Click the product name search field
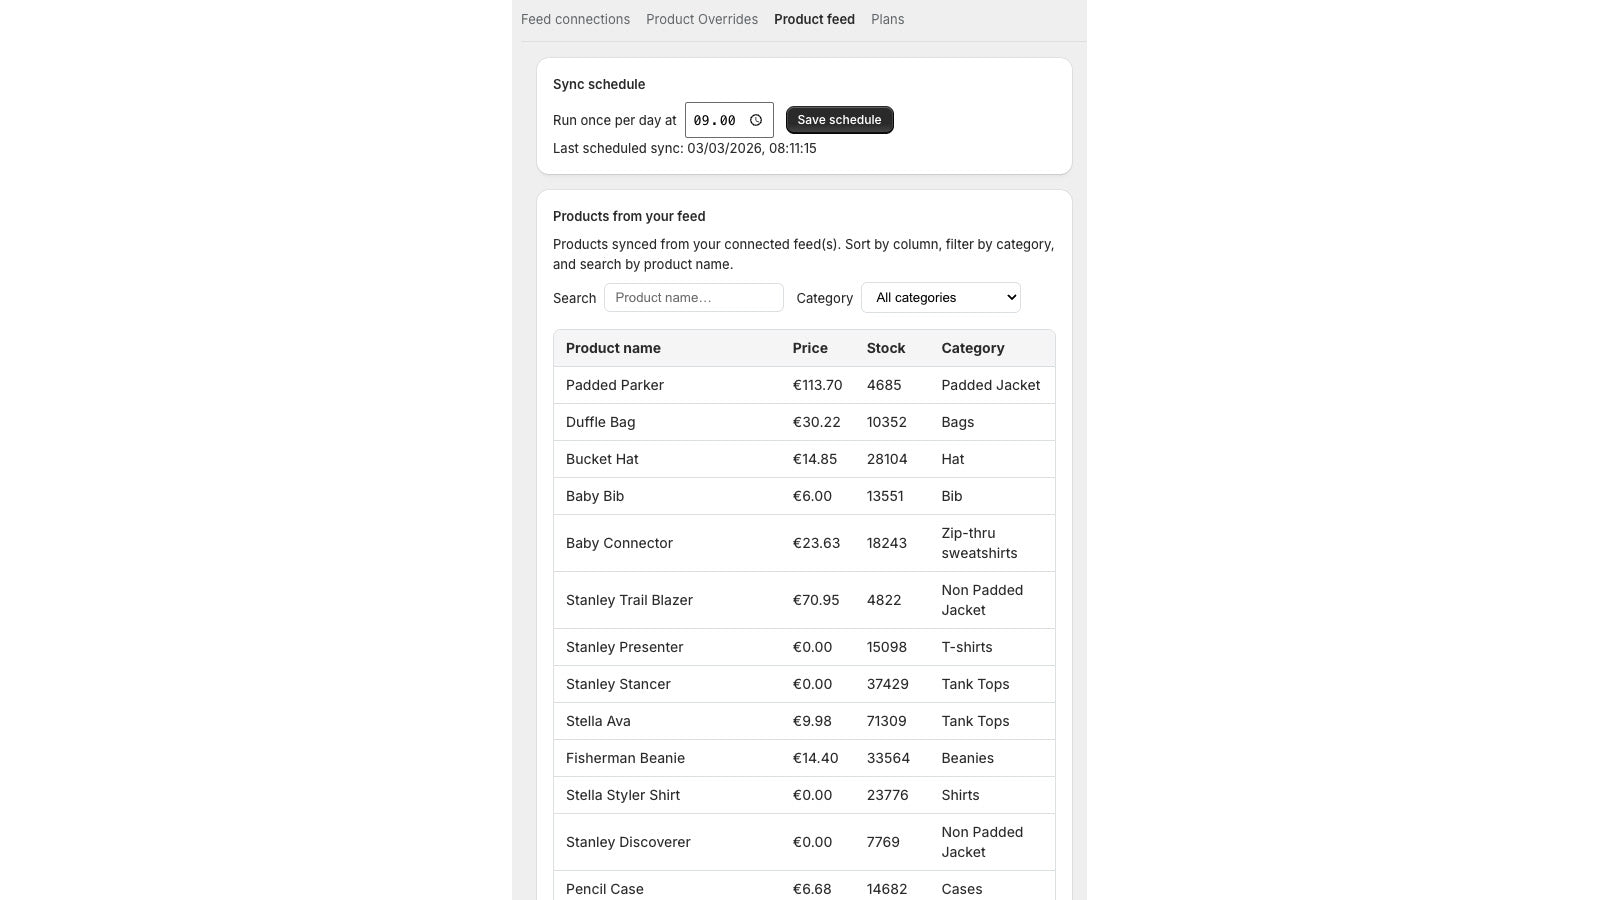This screenshot has width=1600, height=900. pyautogui.click(x=693, y=297)
